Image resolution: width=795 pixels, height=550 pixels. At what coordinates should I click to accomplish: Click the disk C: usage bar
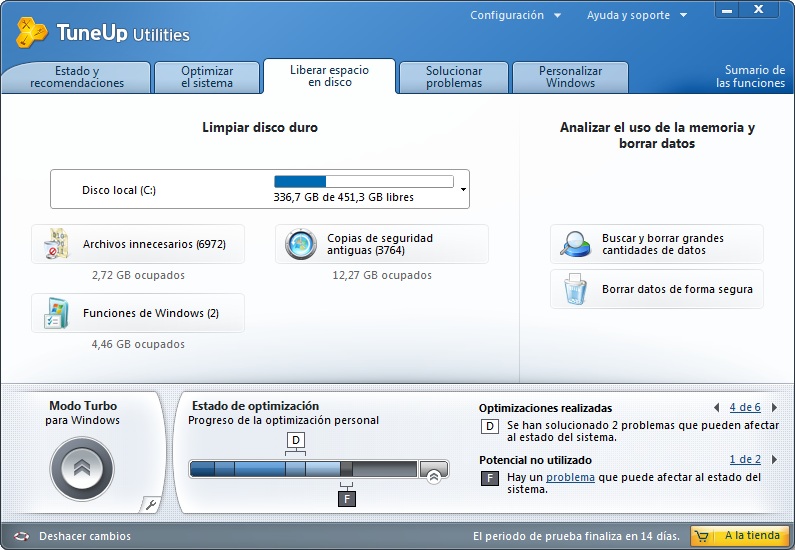[x=364, y=181]
